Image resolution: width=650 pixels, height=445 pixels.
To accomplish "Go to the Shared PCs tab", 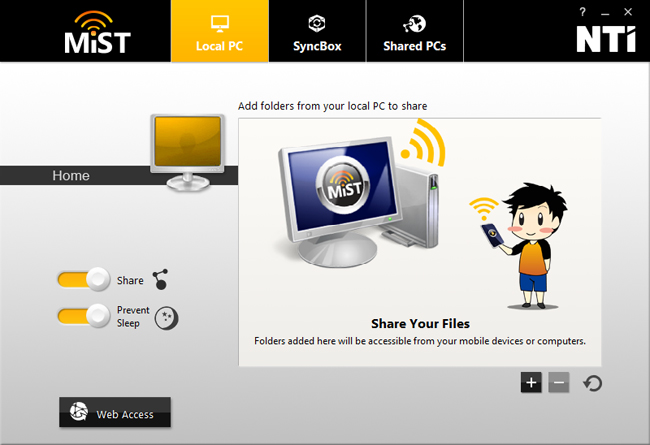I will tap(415, 31).
